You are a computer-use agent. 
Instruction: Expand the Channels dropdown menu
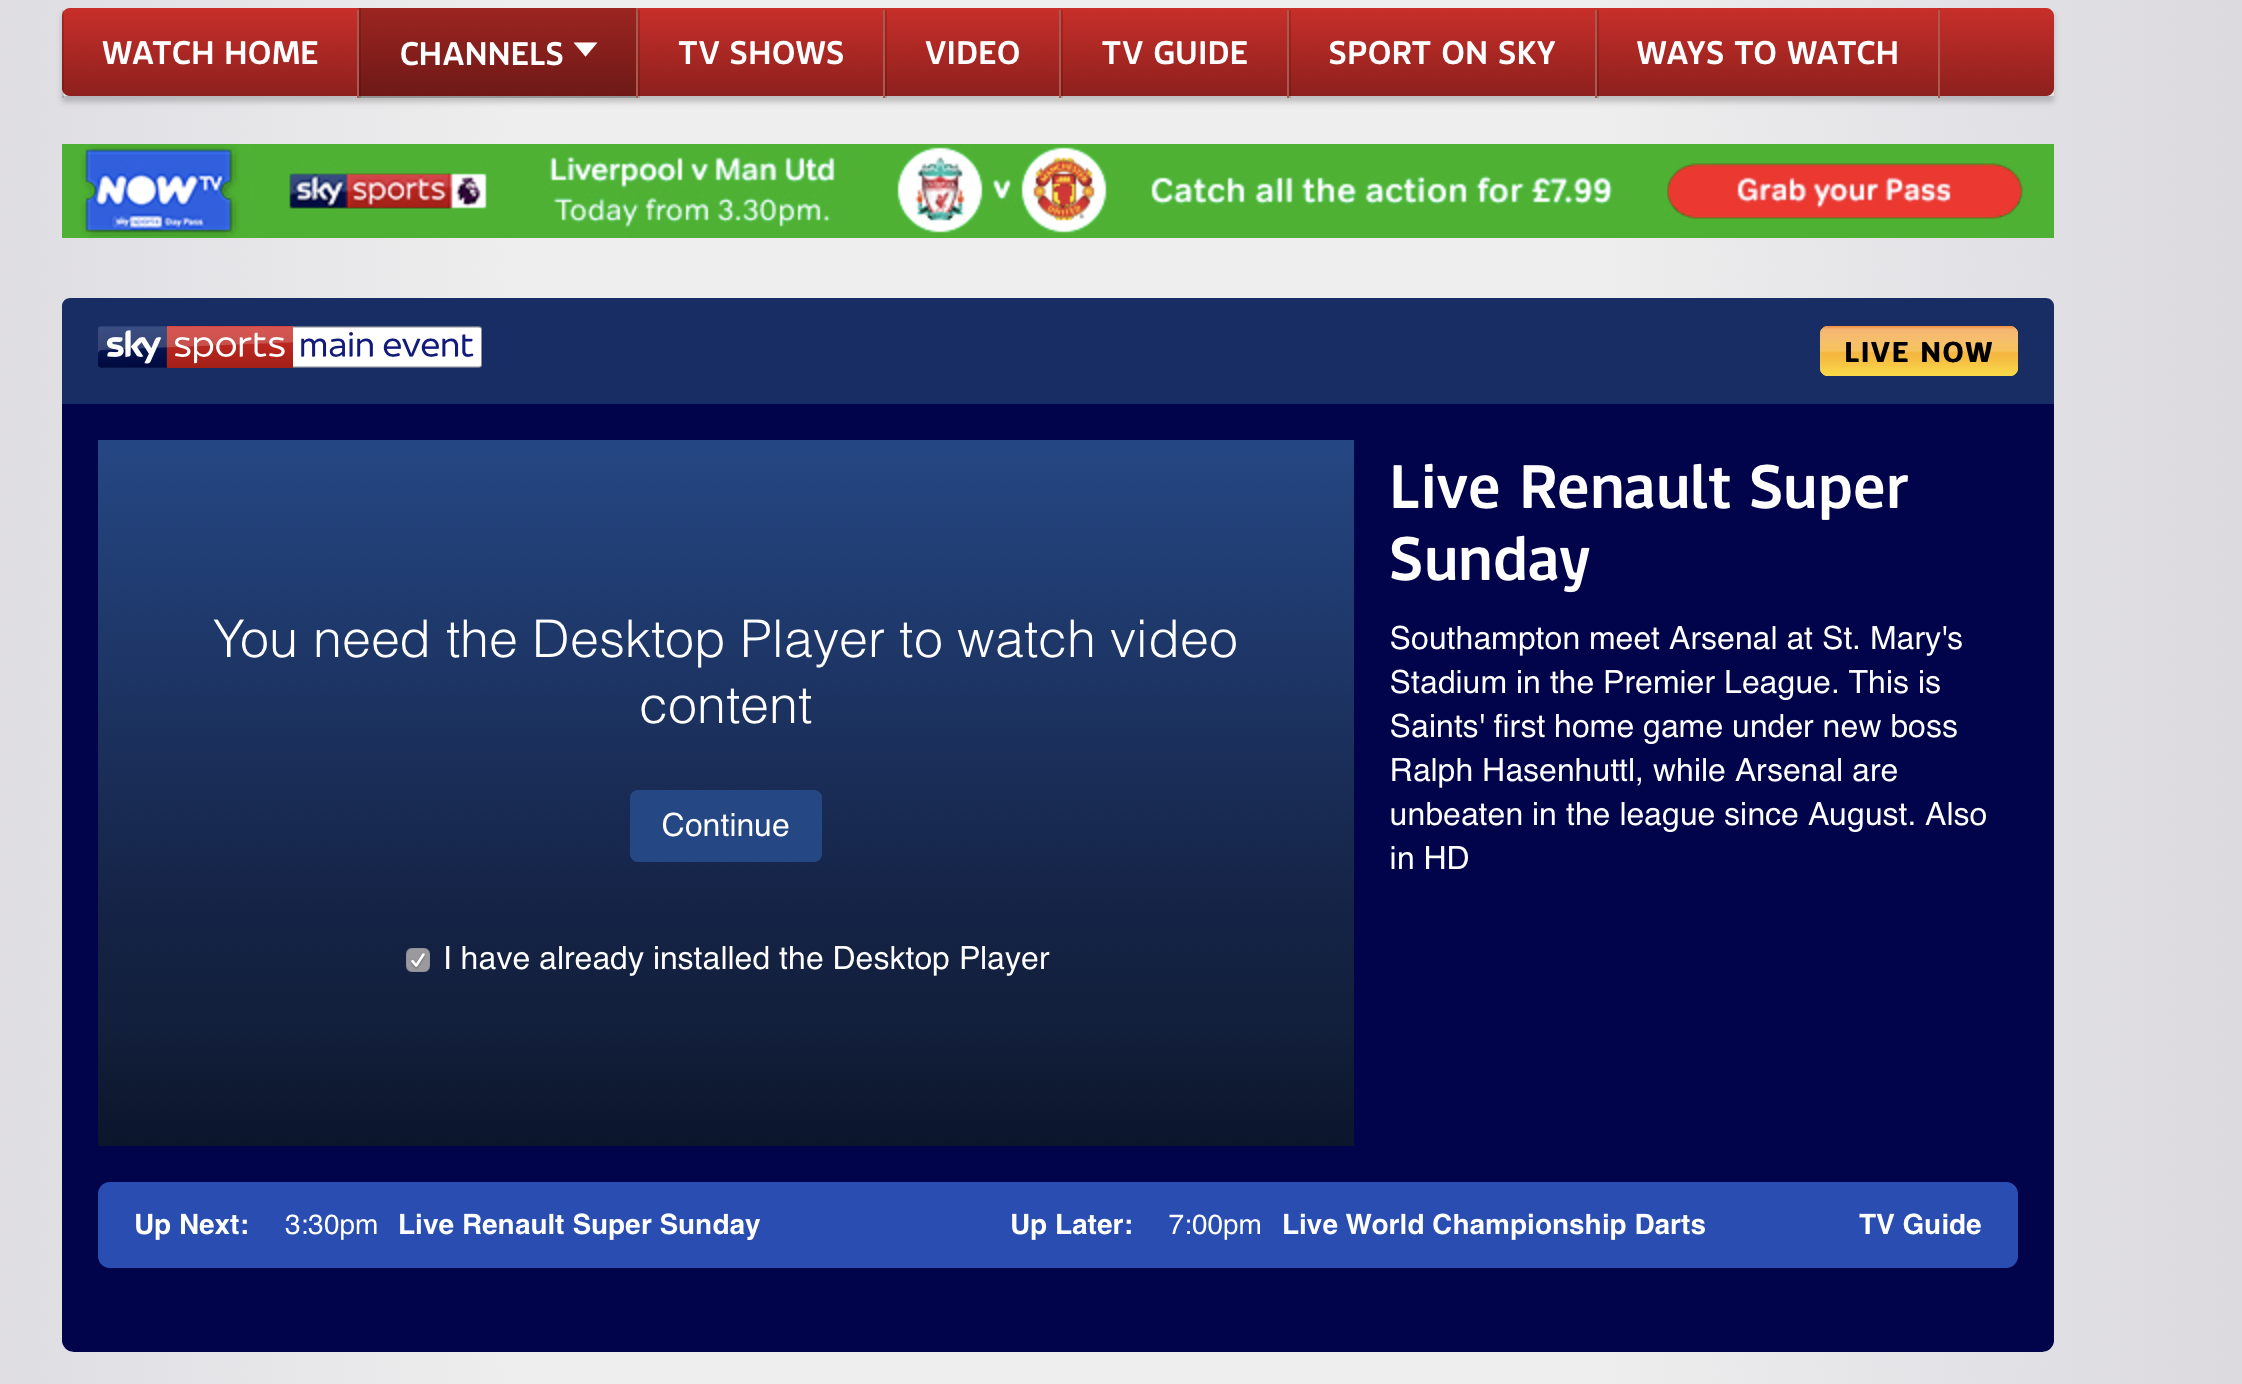498,53
